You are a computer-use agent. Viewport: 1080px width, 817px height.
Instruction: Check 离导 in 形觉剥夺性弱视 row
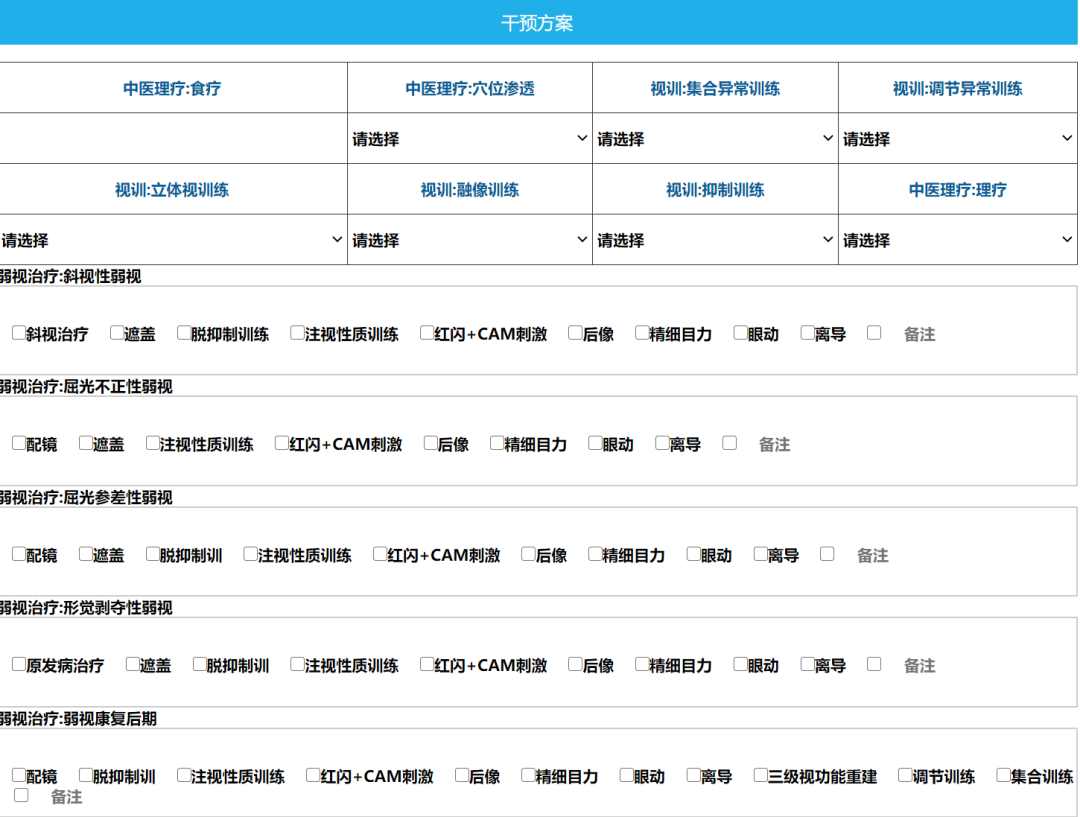[x=807, y=664]
